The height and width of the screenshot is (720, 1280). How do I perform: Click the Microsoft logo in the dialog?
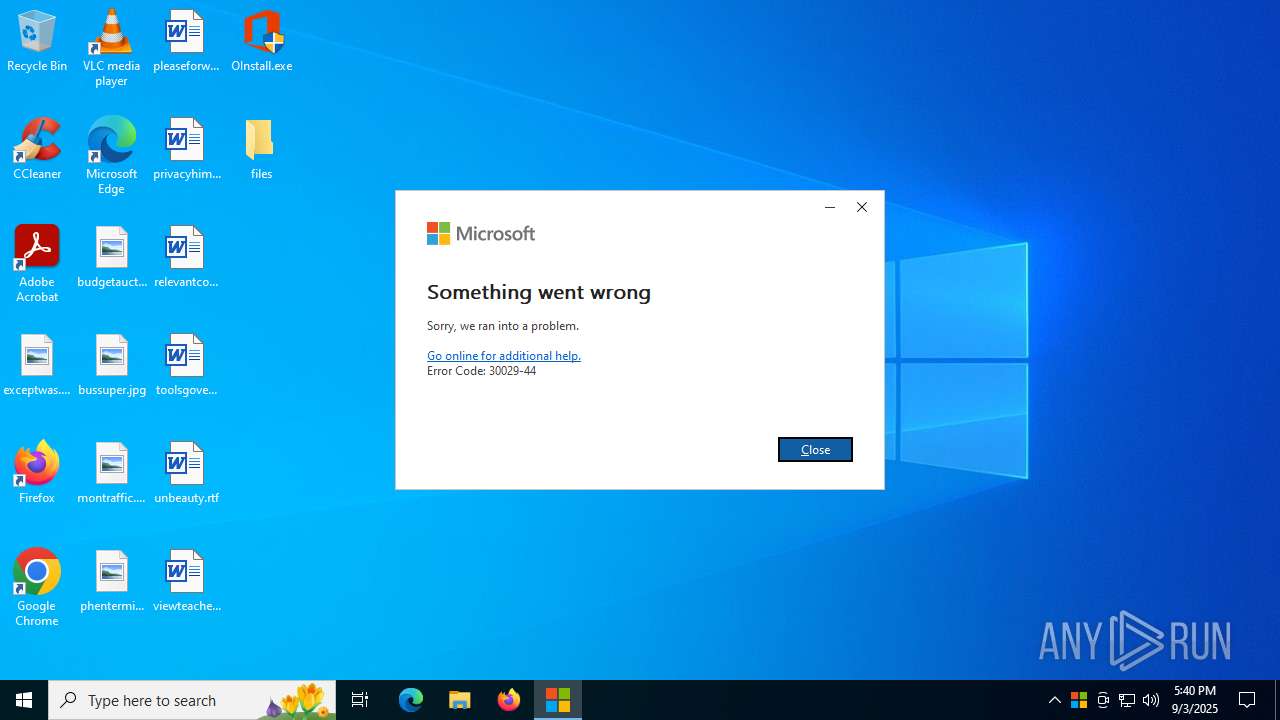(x=481, y=233)
